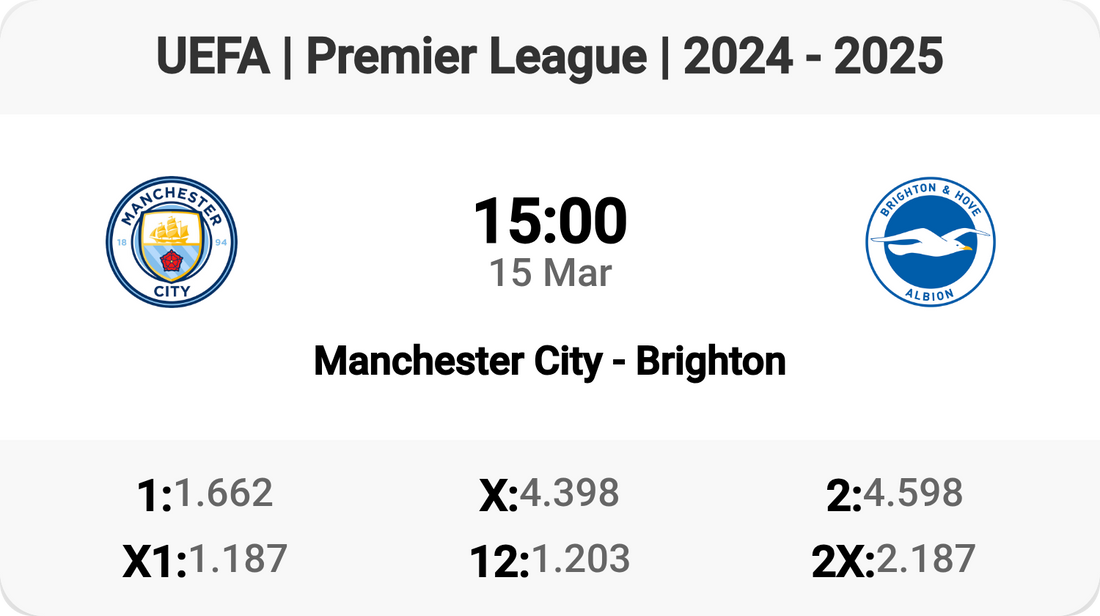Open the Premier League header link
1100x616 pixels.
click(476, 57)
